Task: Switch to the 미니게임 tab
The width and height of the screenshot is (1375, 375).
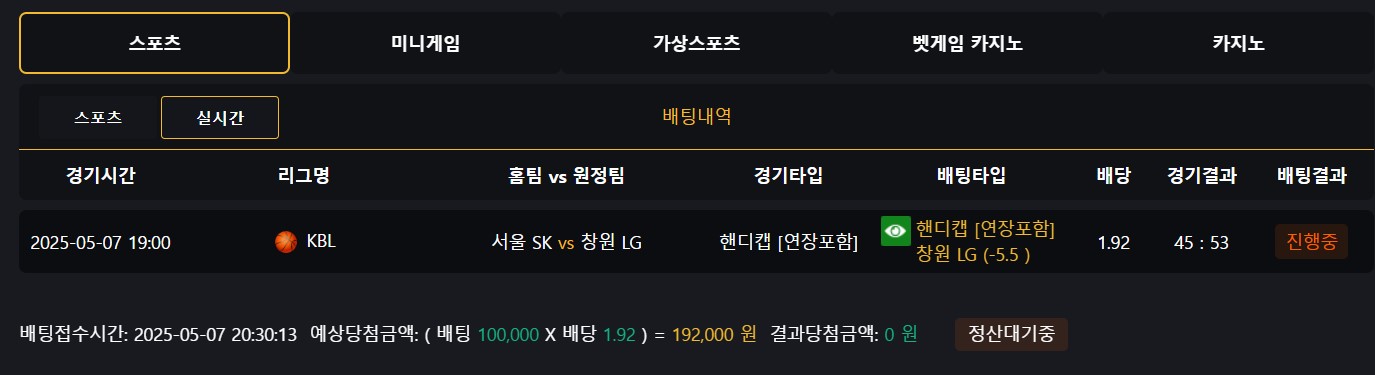Action: [x=426, y=43]
